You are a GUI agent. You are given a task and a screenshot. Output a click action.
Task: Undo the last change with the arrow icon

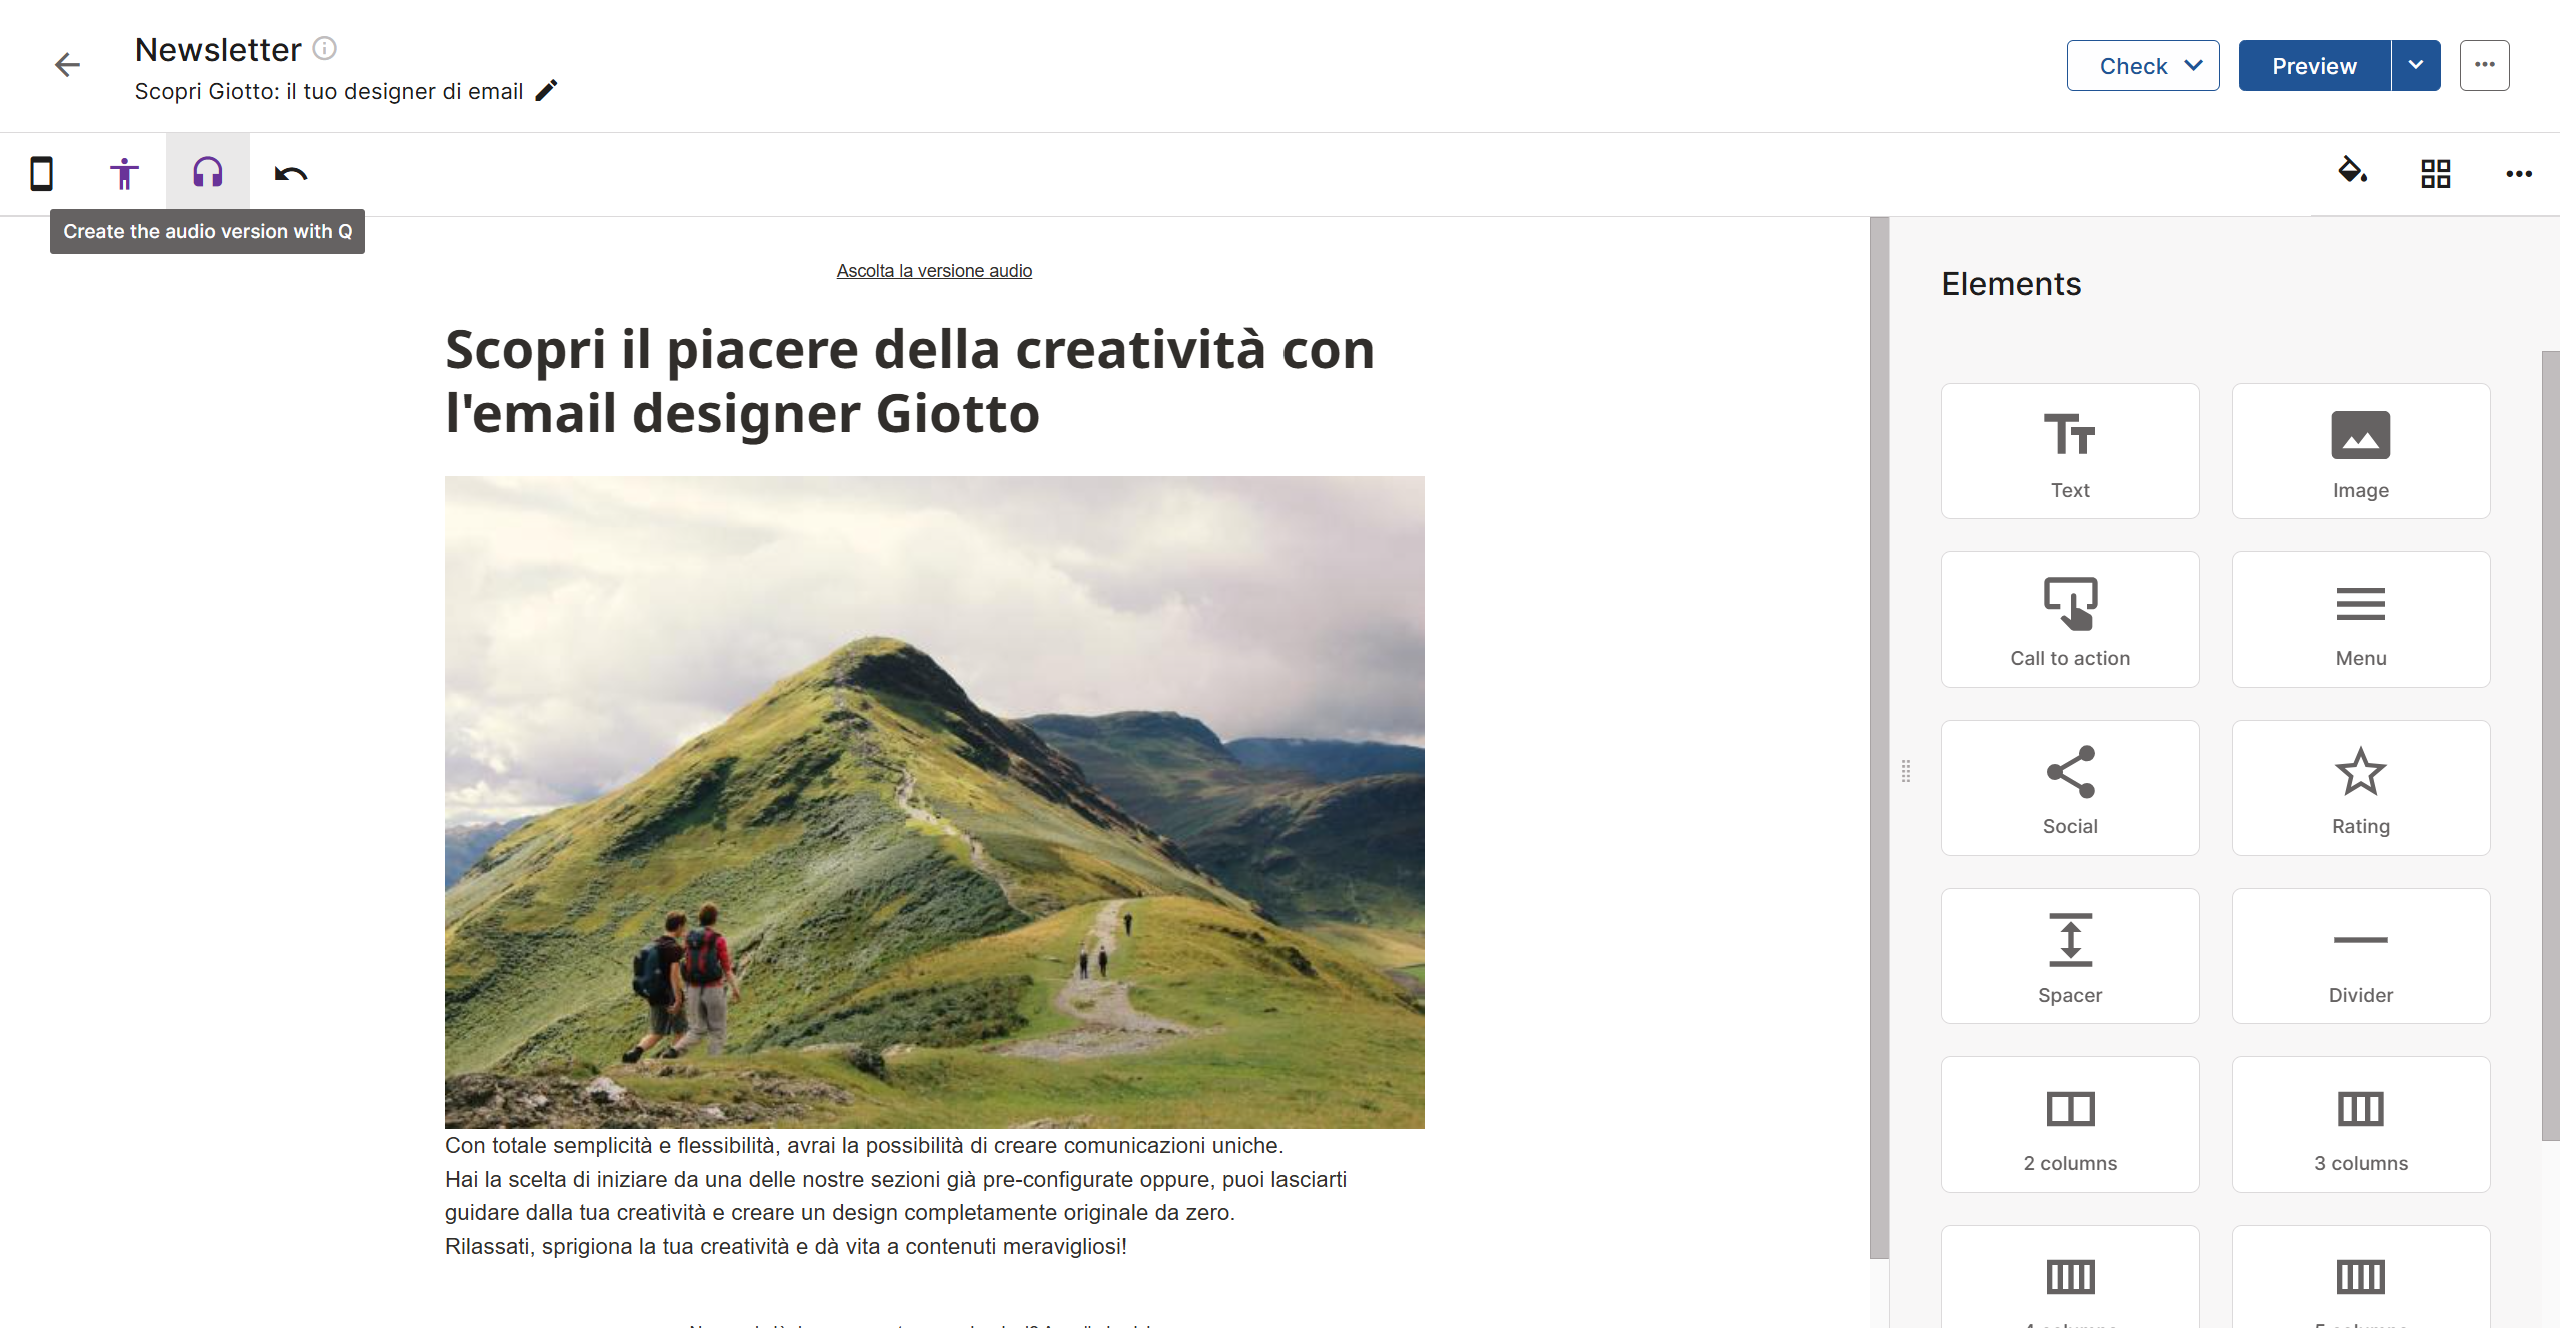291,174
